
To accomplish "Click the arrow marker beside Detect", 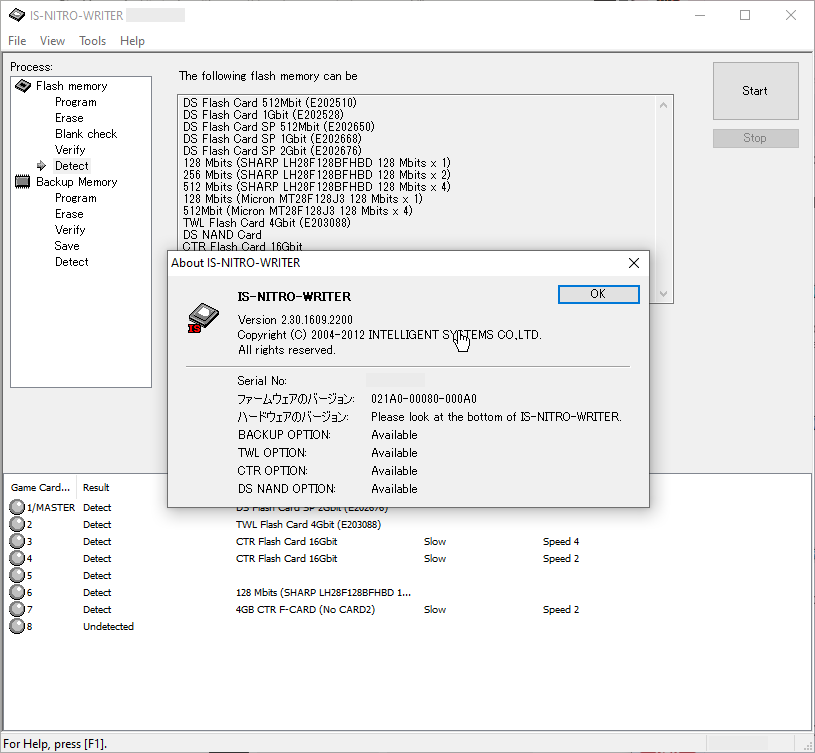I will (x=42, y=166).
